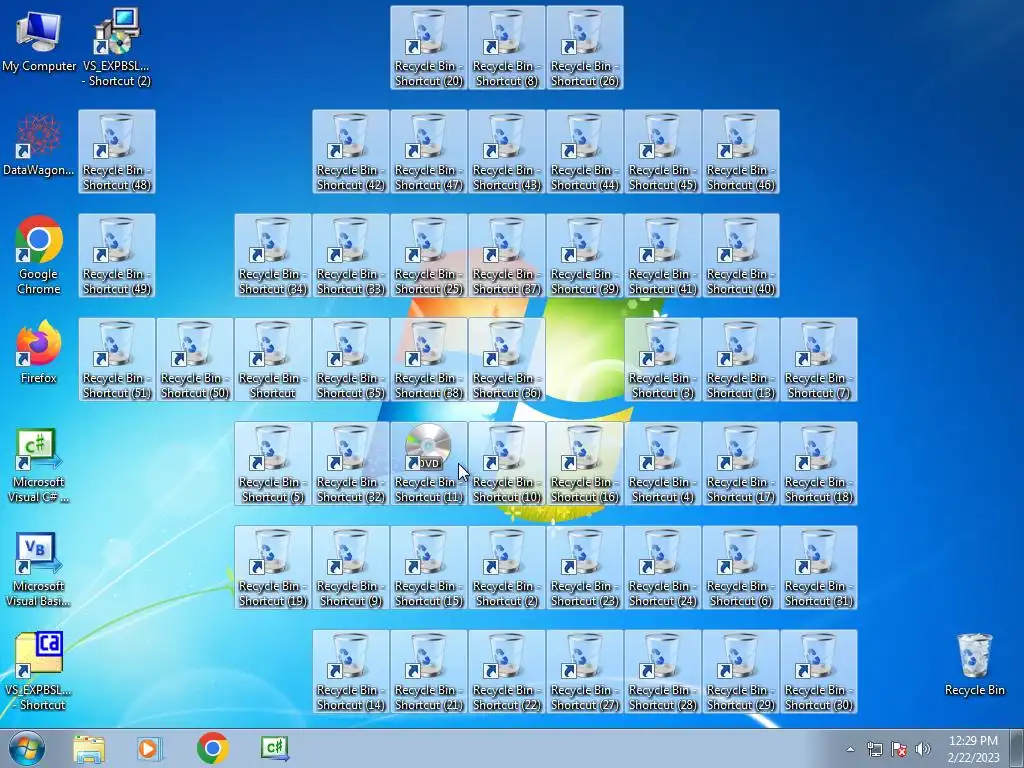The image size is (1024, 768).
Task: Select Recycle Bin Shortcut (32)
Action: 351,464
